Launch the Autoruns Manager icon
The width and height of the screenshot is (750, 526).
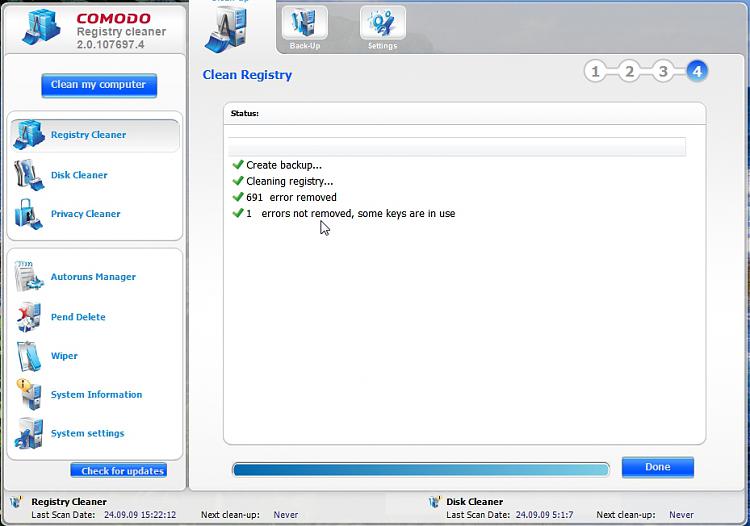coord(29,276)
